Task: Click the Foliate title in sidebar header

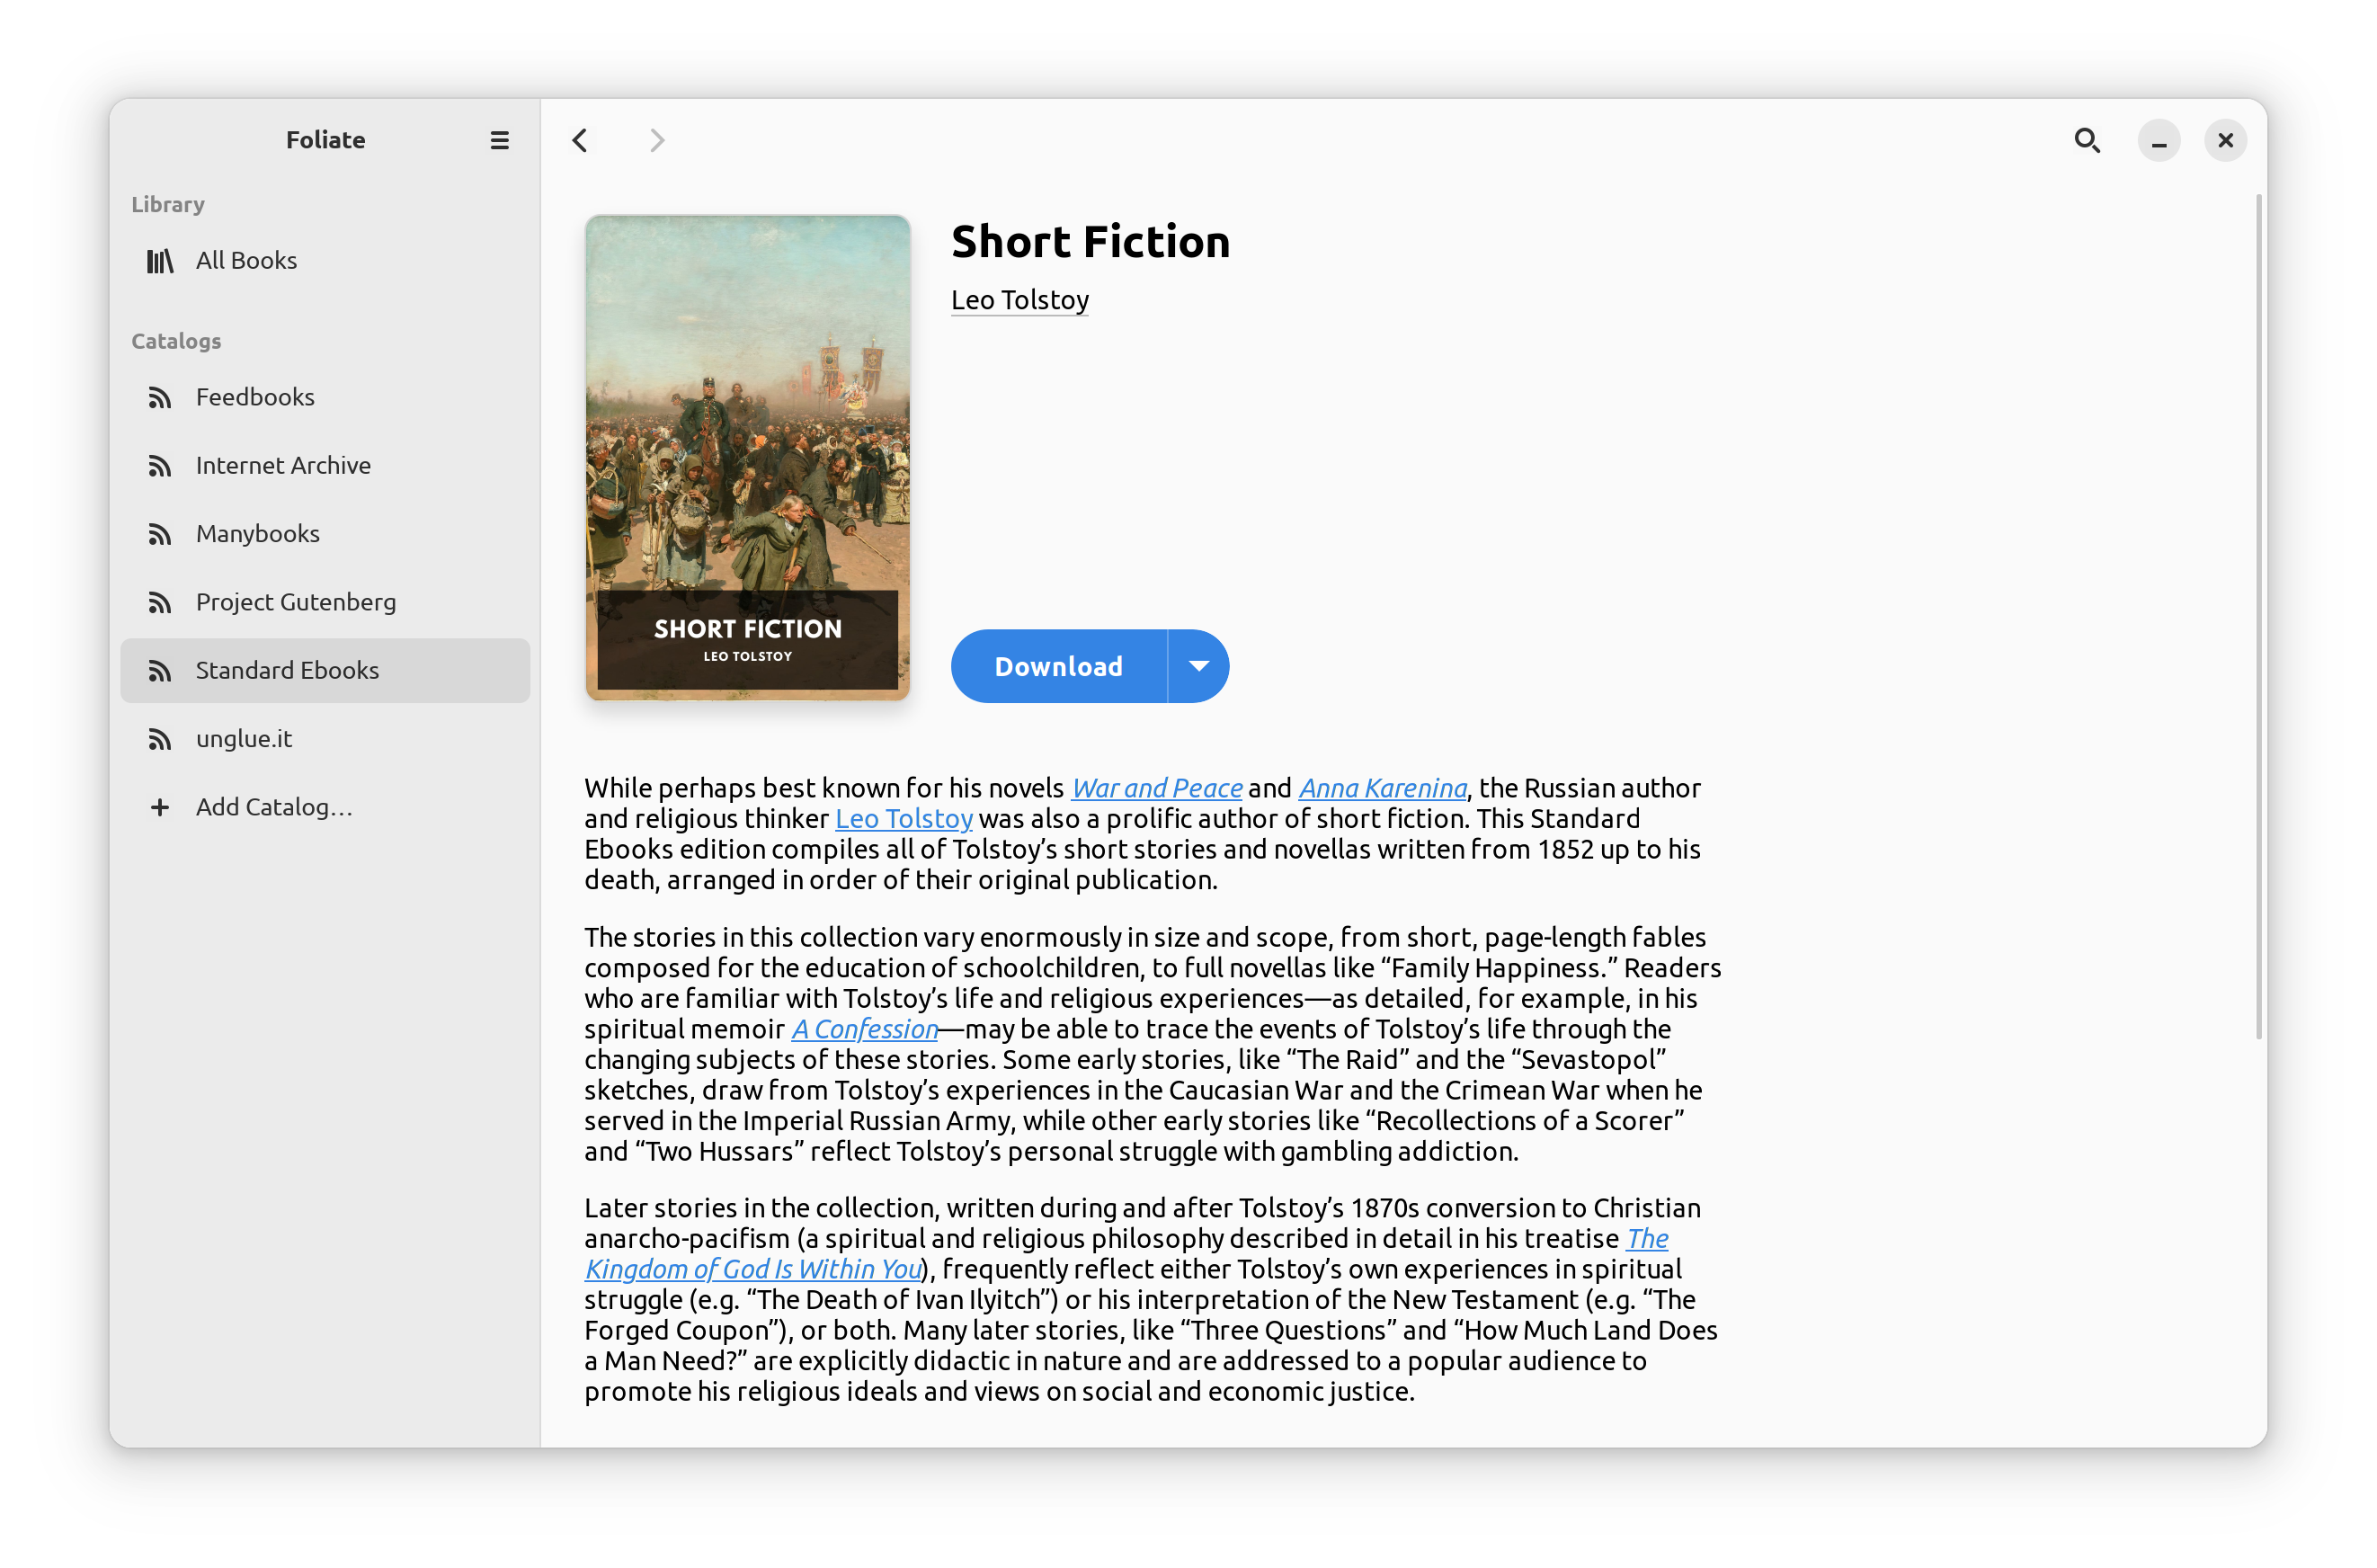Action: [x=325, y=140]
